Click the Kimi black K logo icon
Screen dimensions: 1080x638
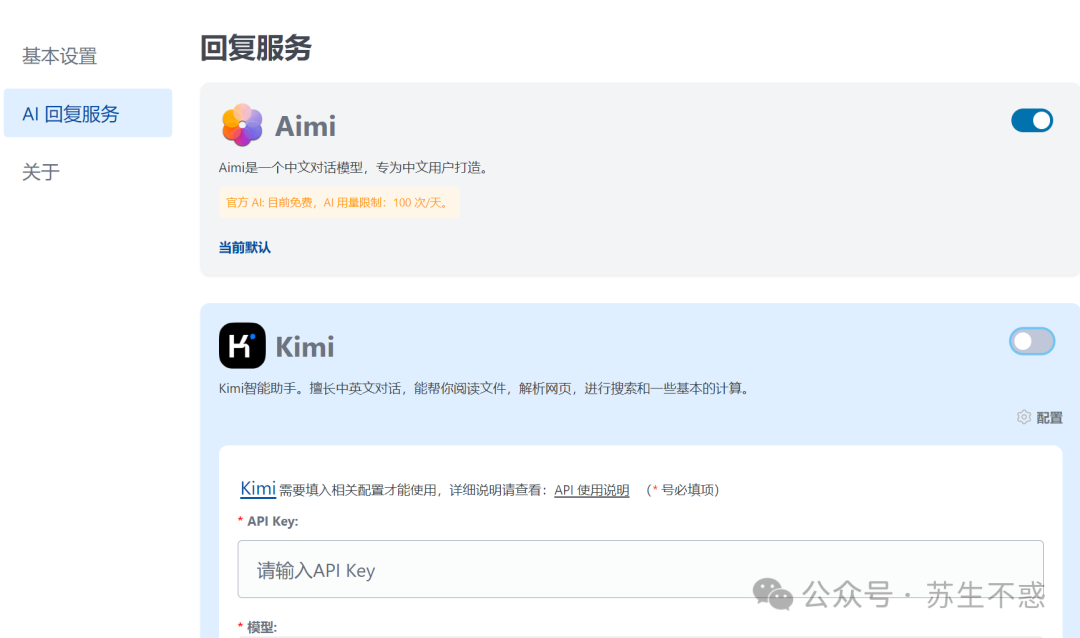(x=242, y=346)
